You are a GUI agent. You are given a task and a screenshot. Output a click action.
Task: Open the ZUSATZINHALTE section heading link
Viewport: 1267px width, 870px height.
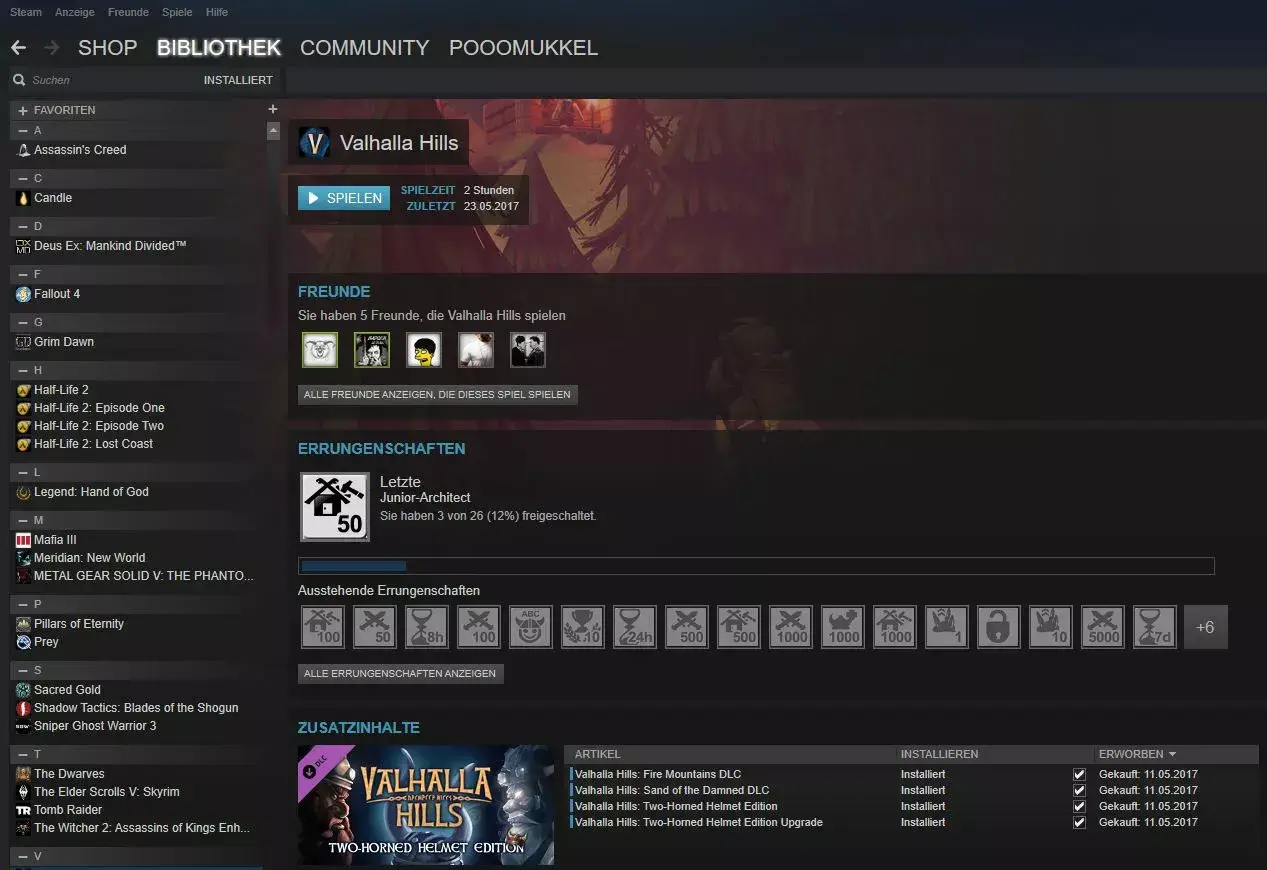point(358,728)
